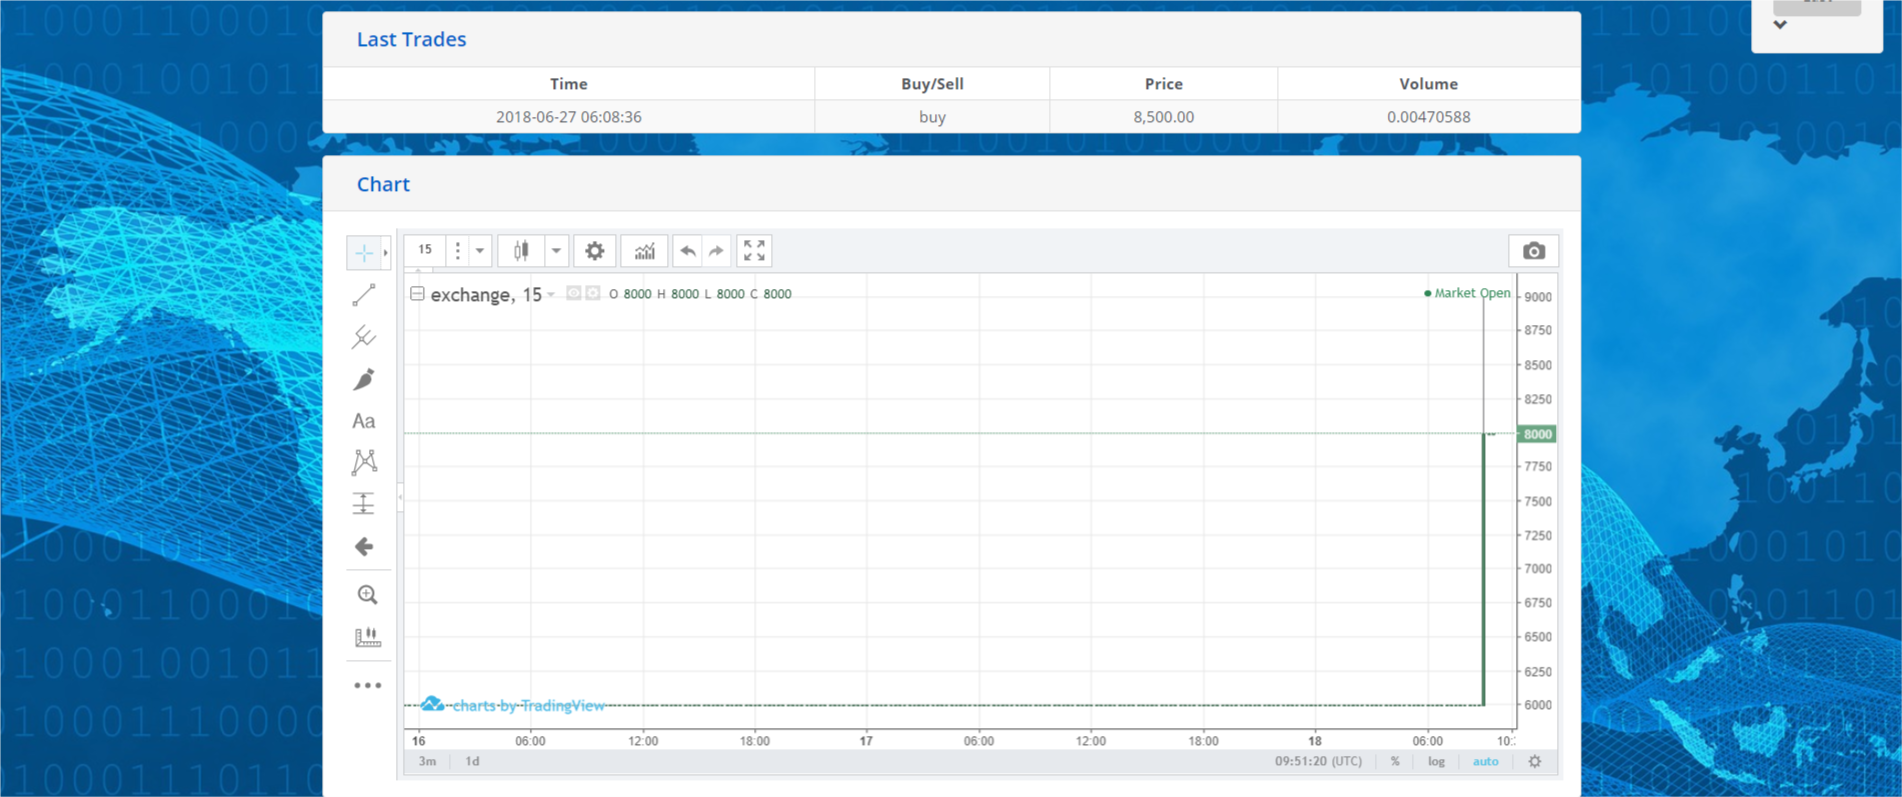This screenshot has width=1902, height=797.
Task: Toggle log price scale
Action: (1436, 761)
